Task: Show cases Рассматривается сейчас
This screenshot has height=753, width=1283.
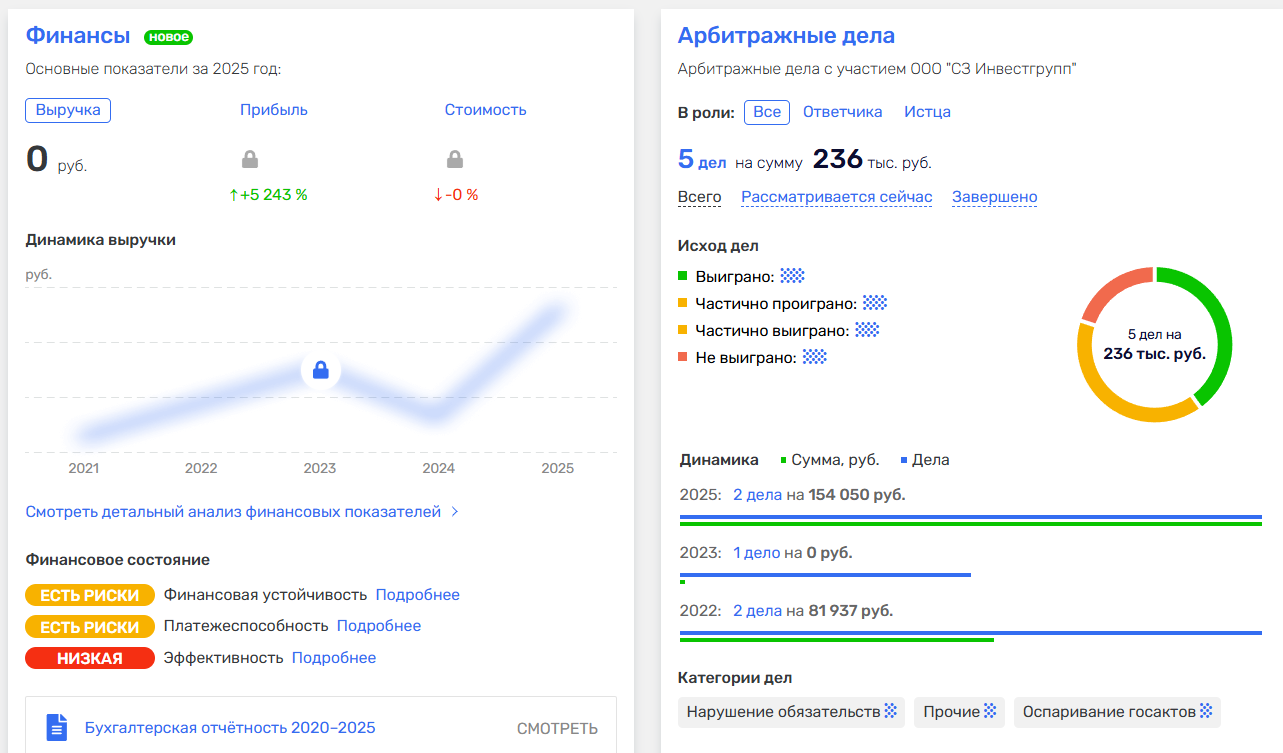Action: tap(836, 197)
